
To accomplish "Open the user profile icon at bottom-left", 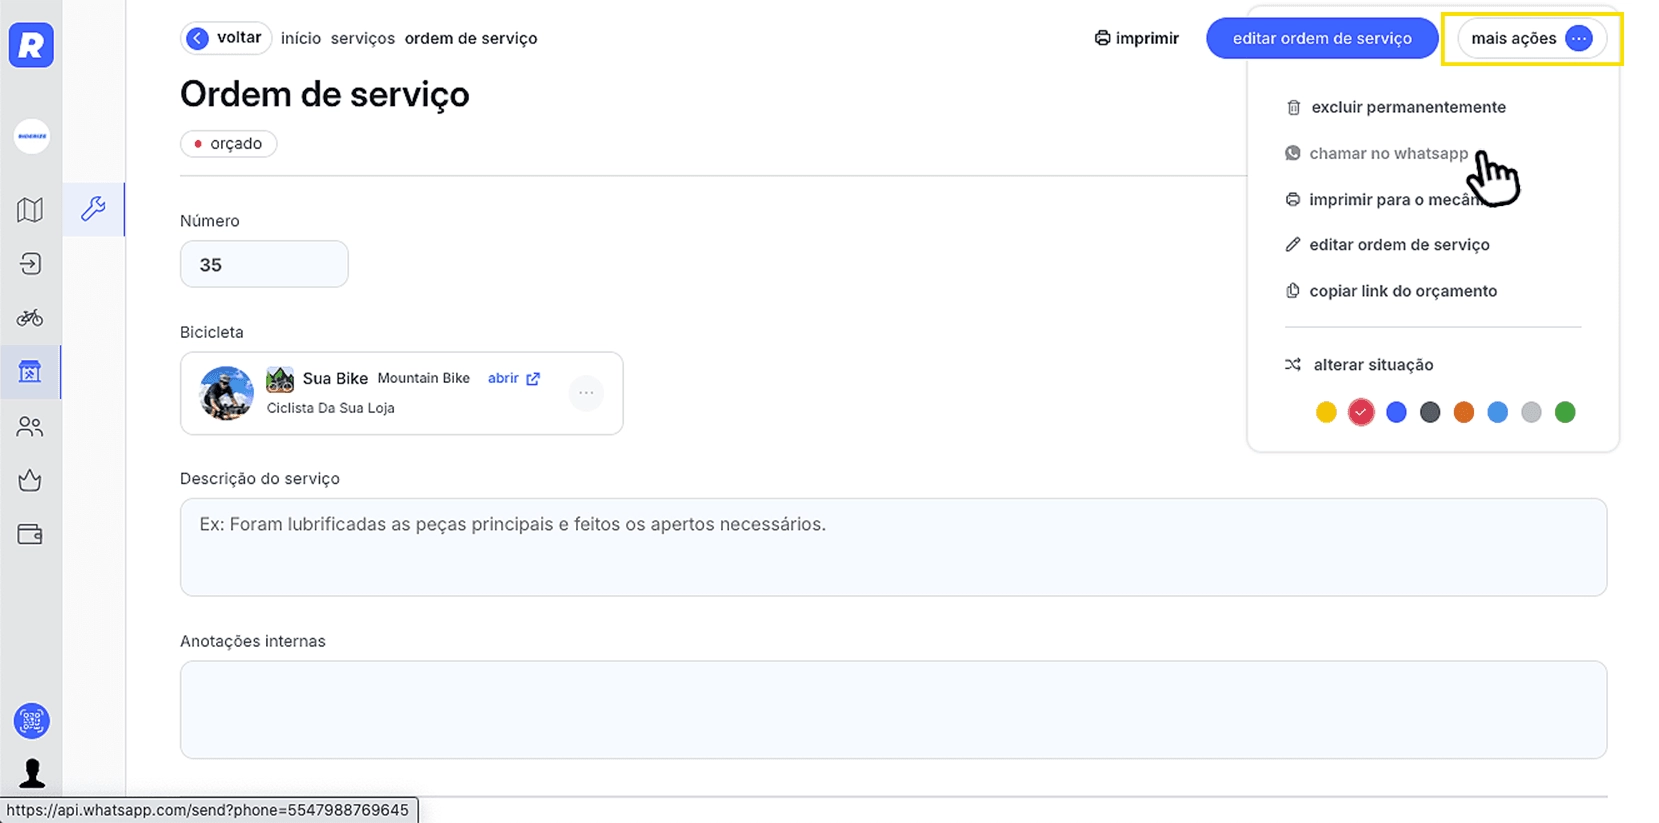I will point(32,773).
